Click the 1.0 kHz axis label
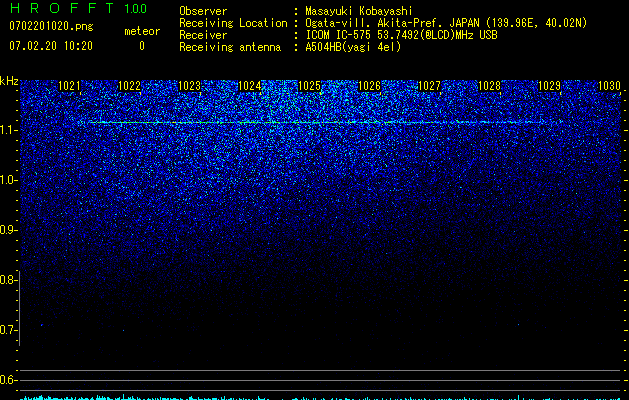The image size is (629, 400). pos(8,180)
